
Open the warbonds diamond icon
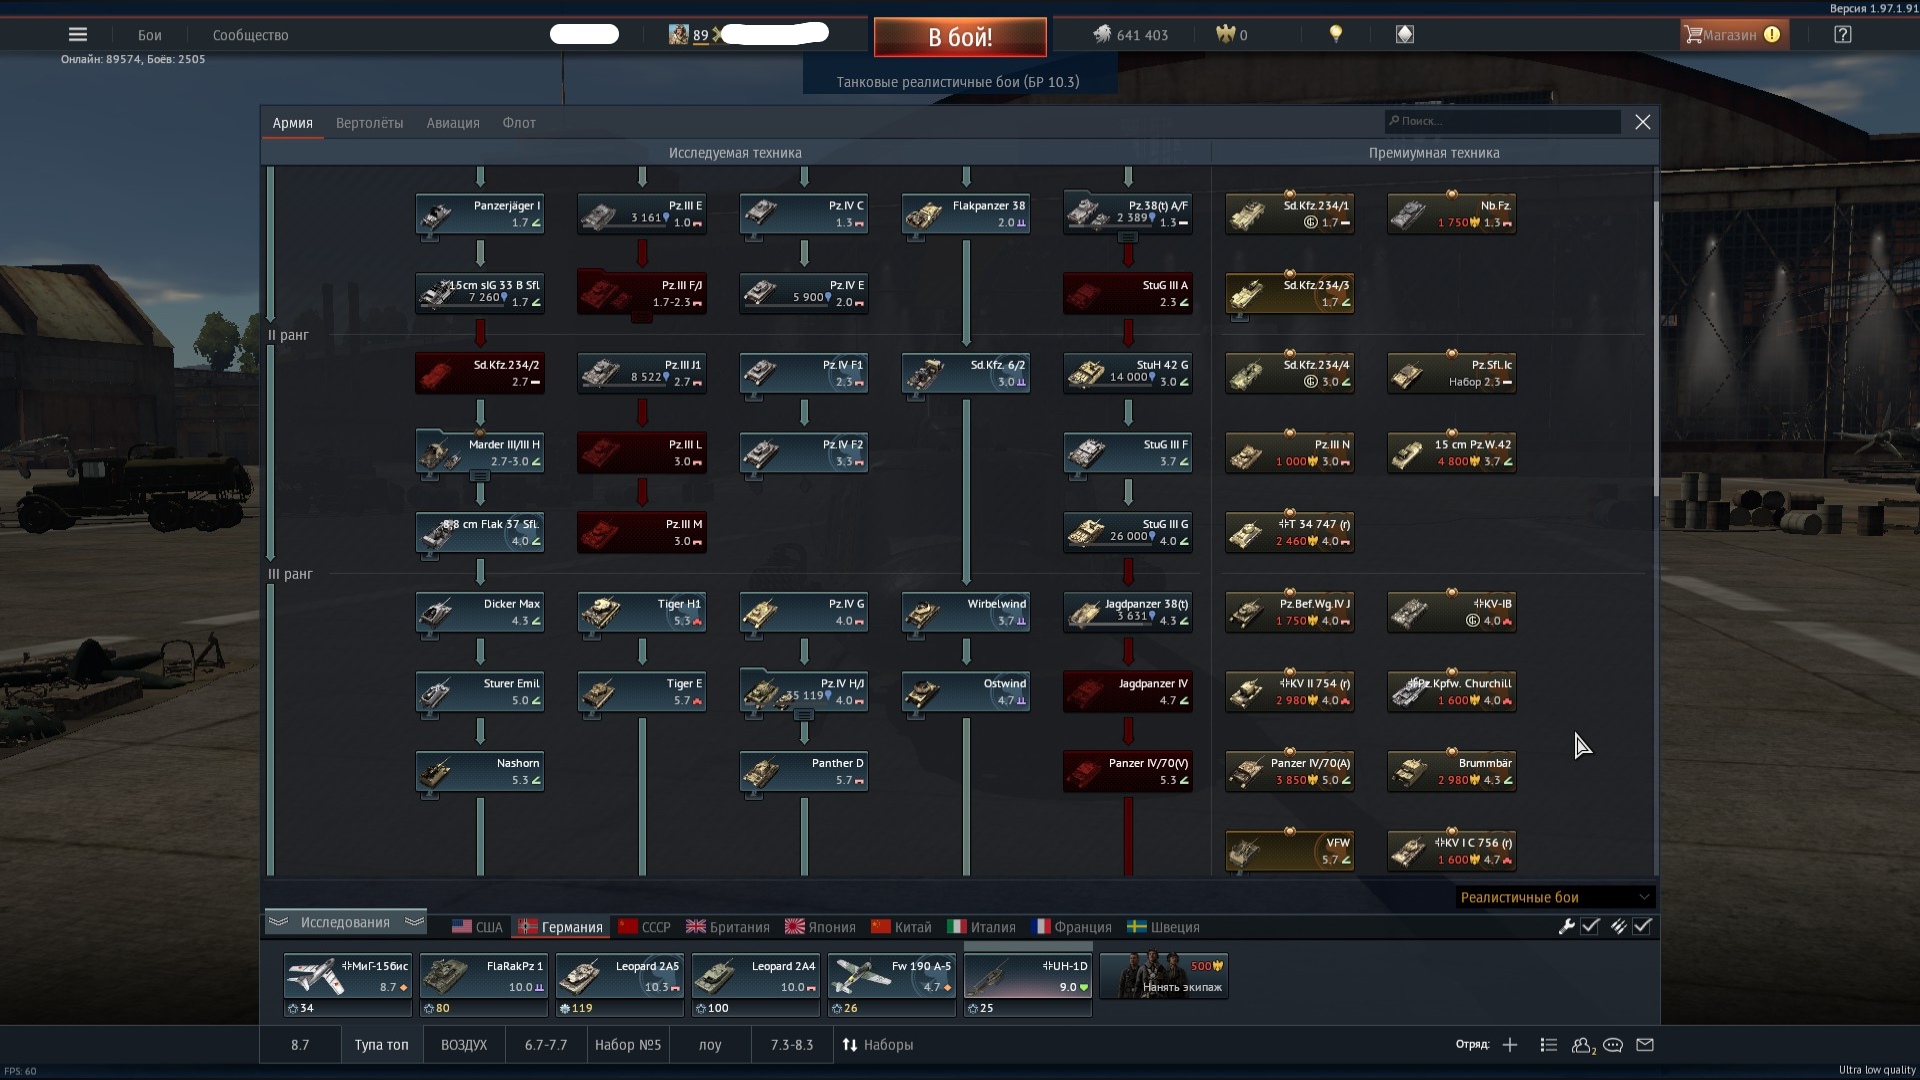click(1405, 34)
